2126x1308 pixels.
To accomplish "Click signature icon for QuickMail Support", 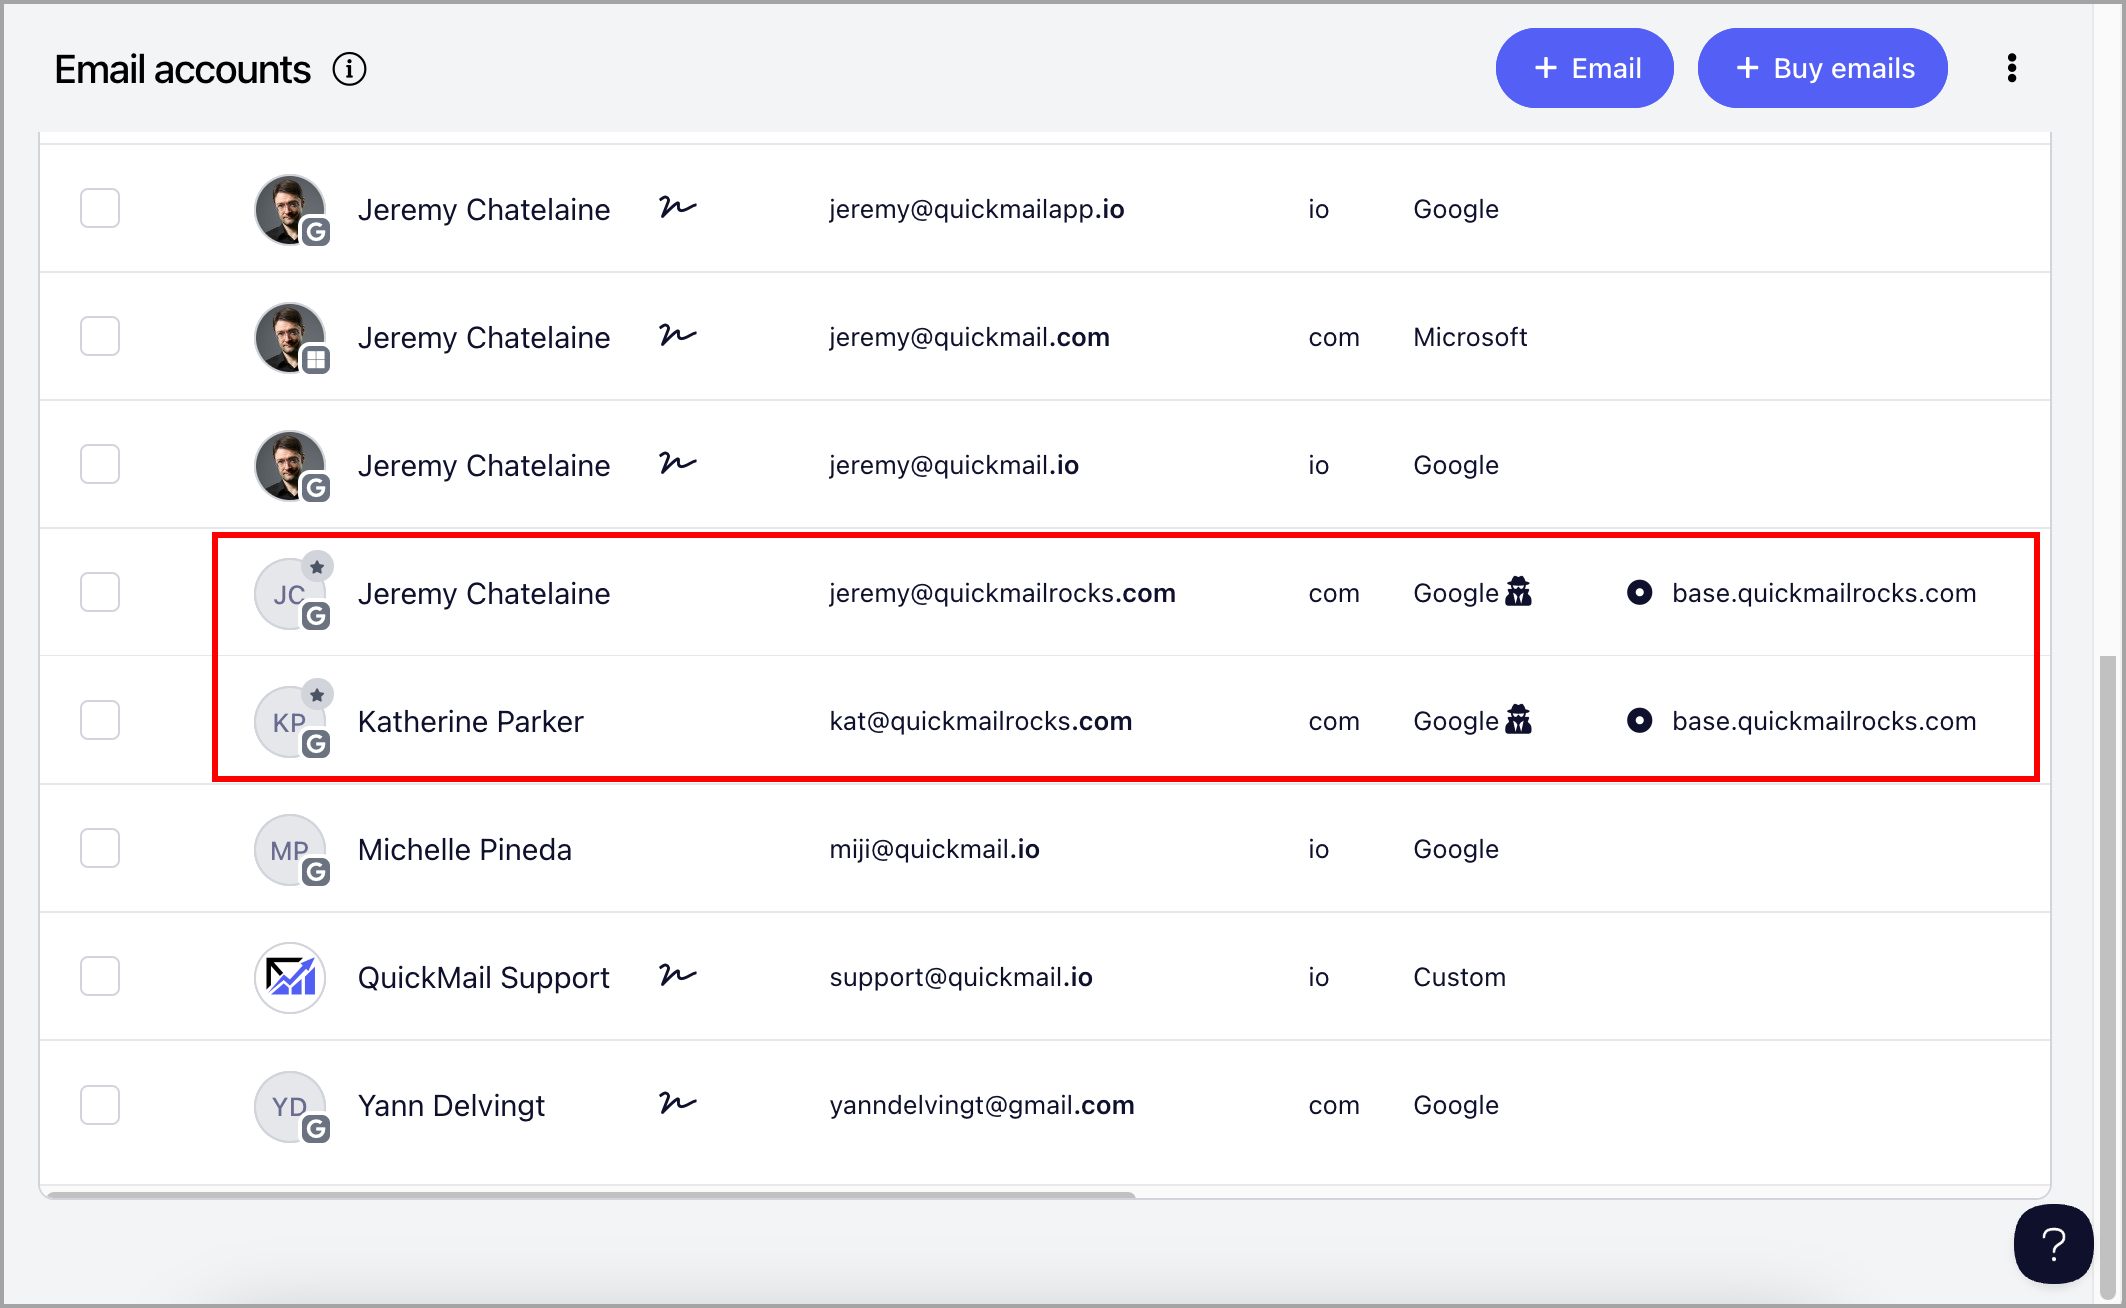I will tap(677, 975).
